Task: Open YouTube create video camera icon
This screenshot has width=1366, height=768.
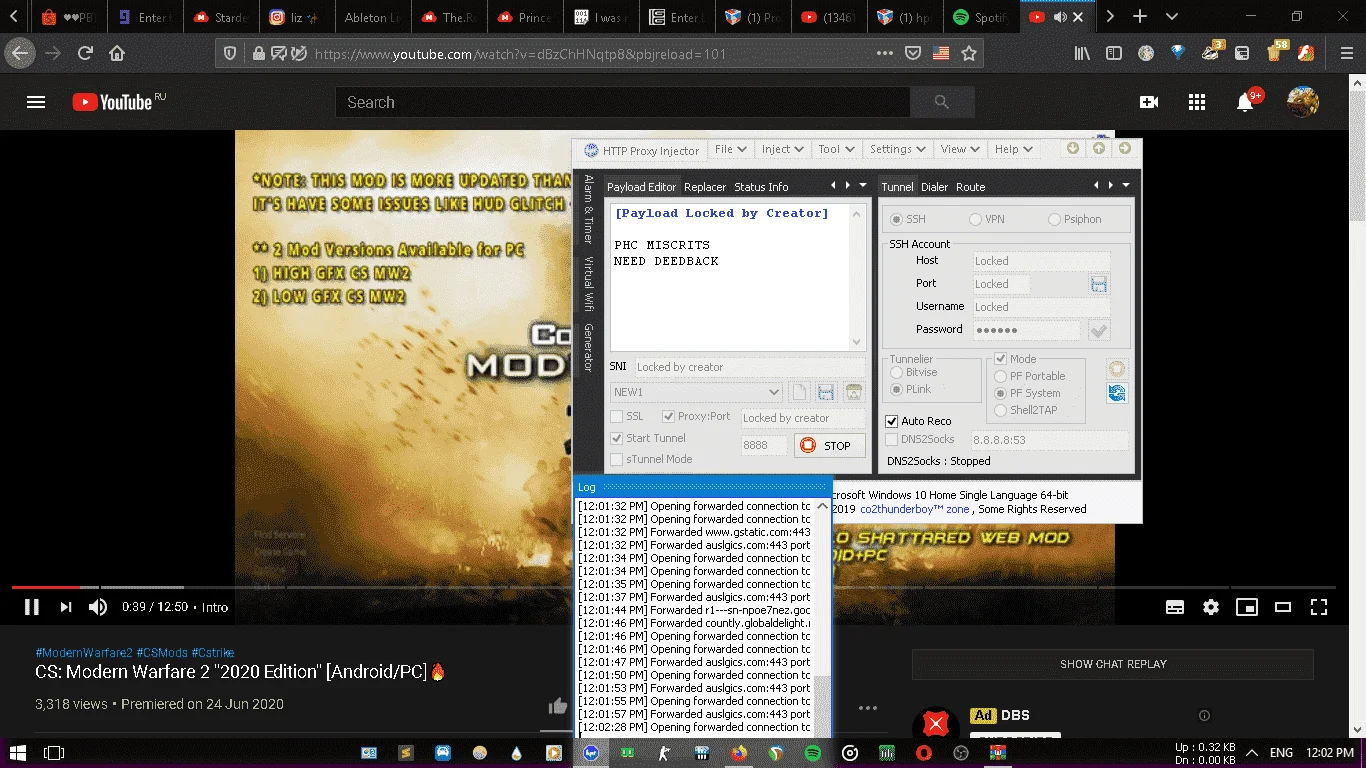Action: [x=1149, y=102]
